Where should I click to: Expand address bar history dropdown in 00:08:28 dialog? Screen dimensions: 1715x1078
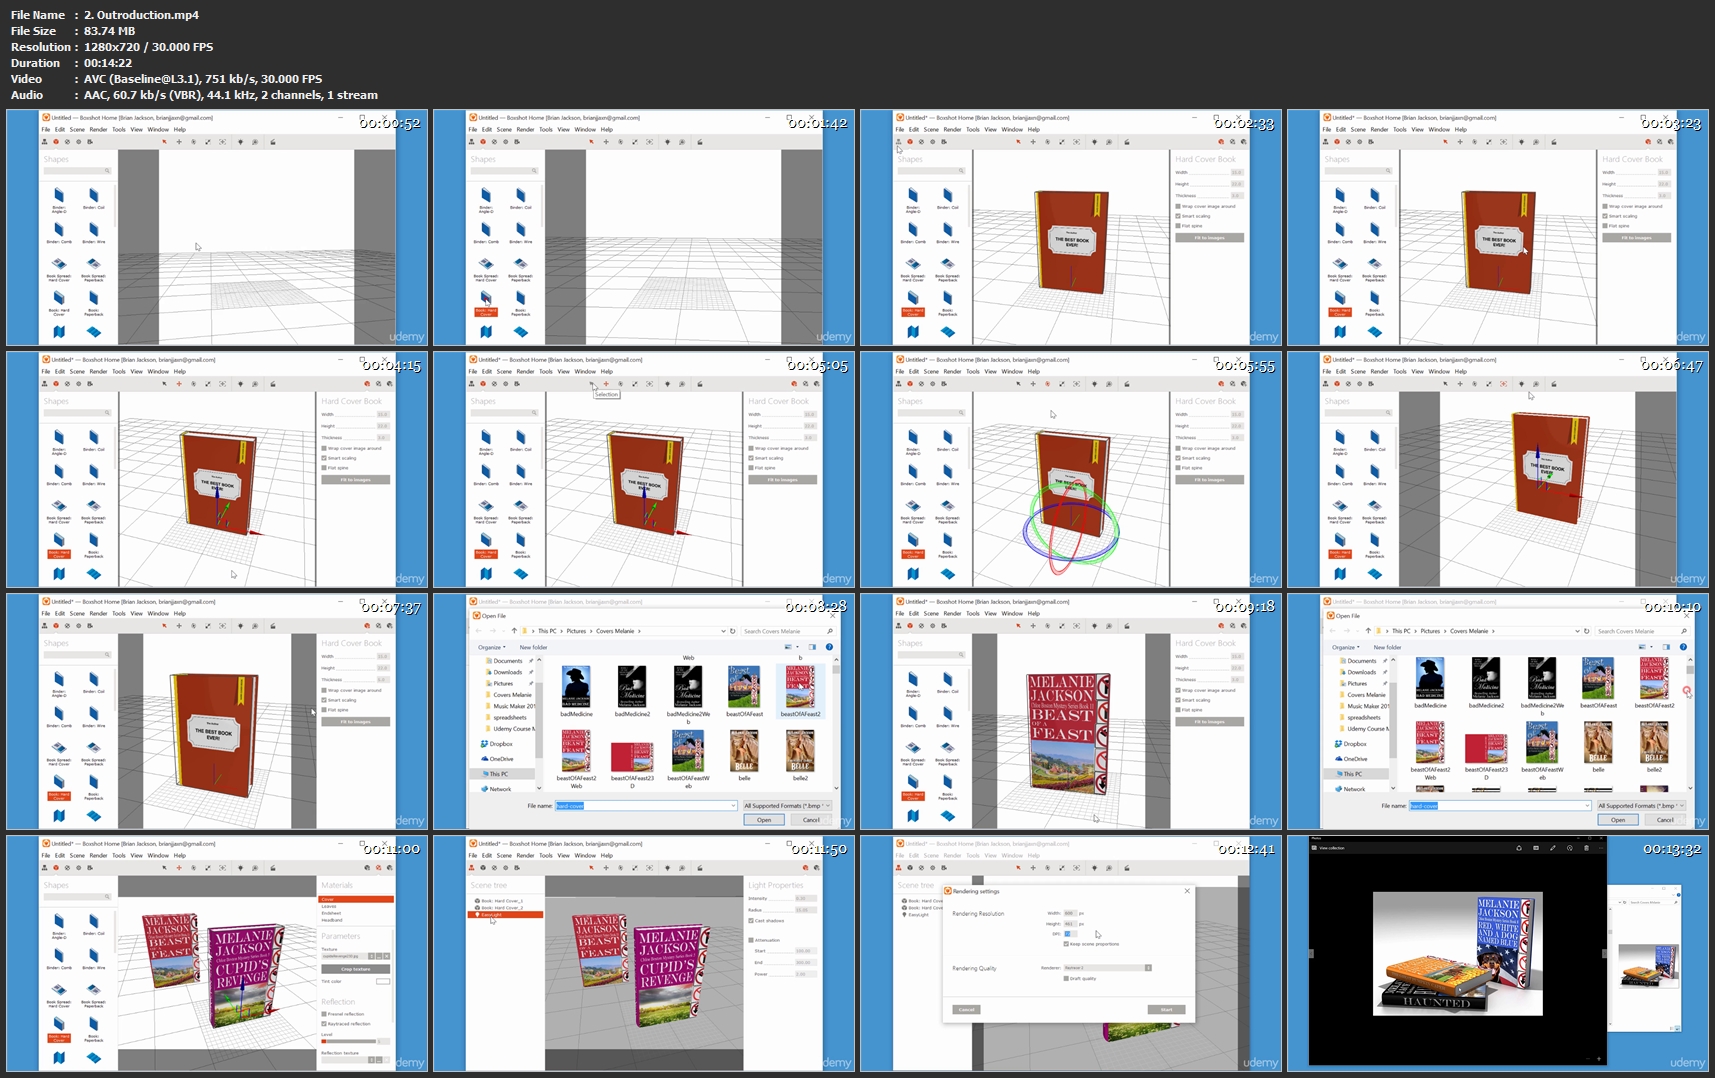point(723,631)
